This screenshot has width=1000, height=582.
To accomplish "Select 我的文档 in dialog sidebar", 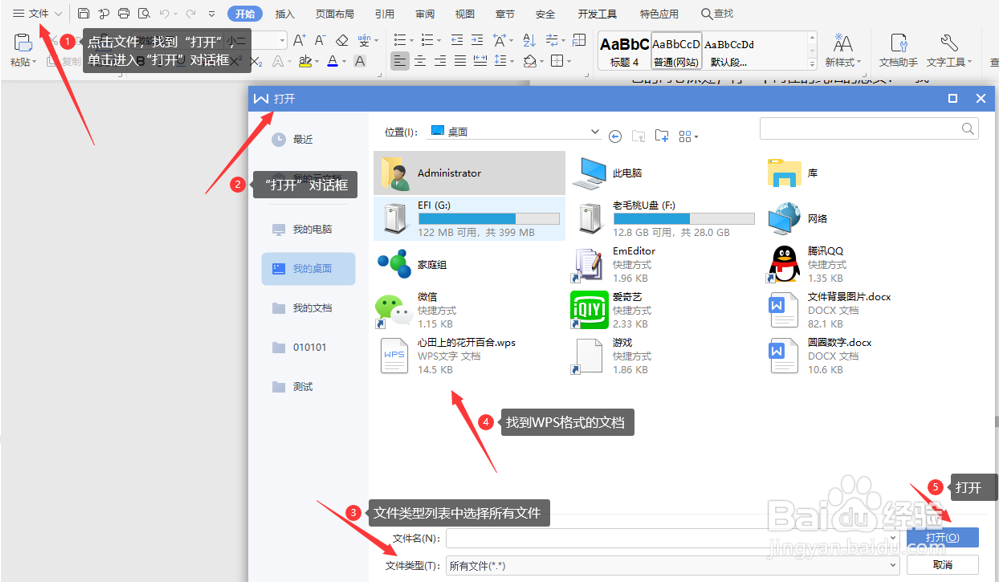I will (x=308, y=309).
